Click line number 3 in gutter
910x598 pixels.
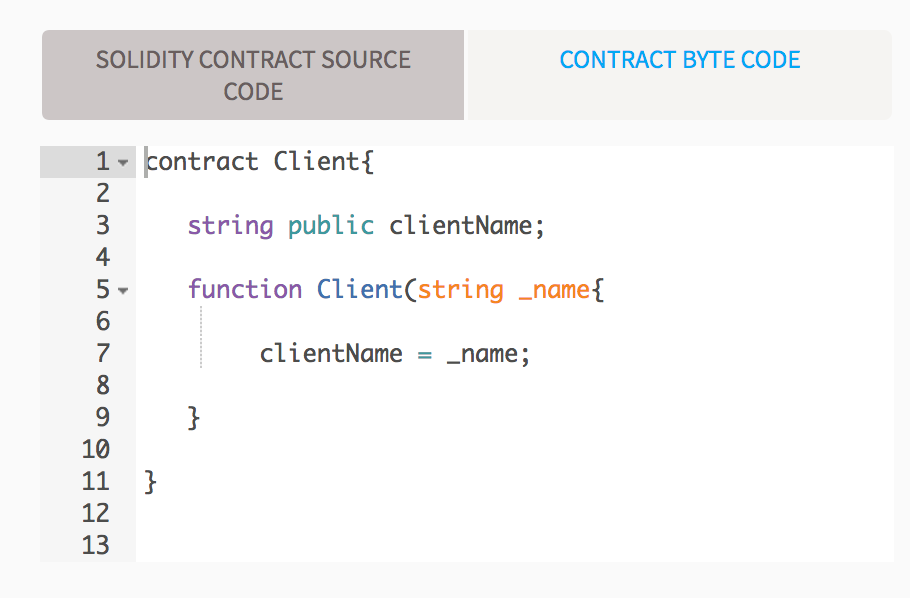pyautogui.click(x=102, y=226)
